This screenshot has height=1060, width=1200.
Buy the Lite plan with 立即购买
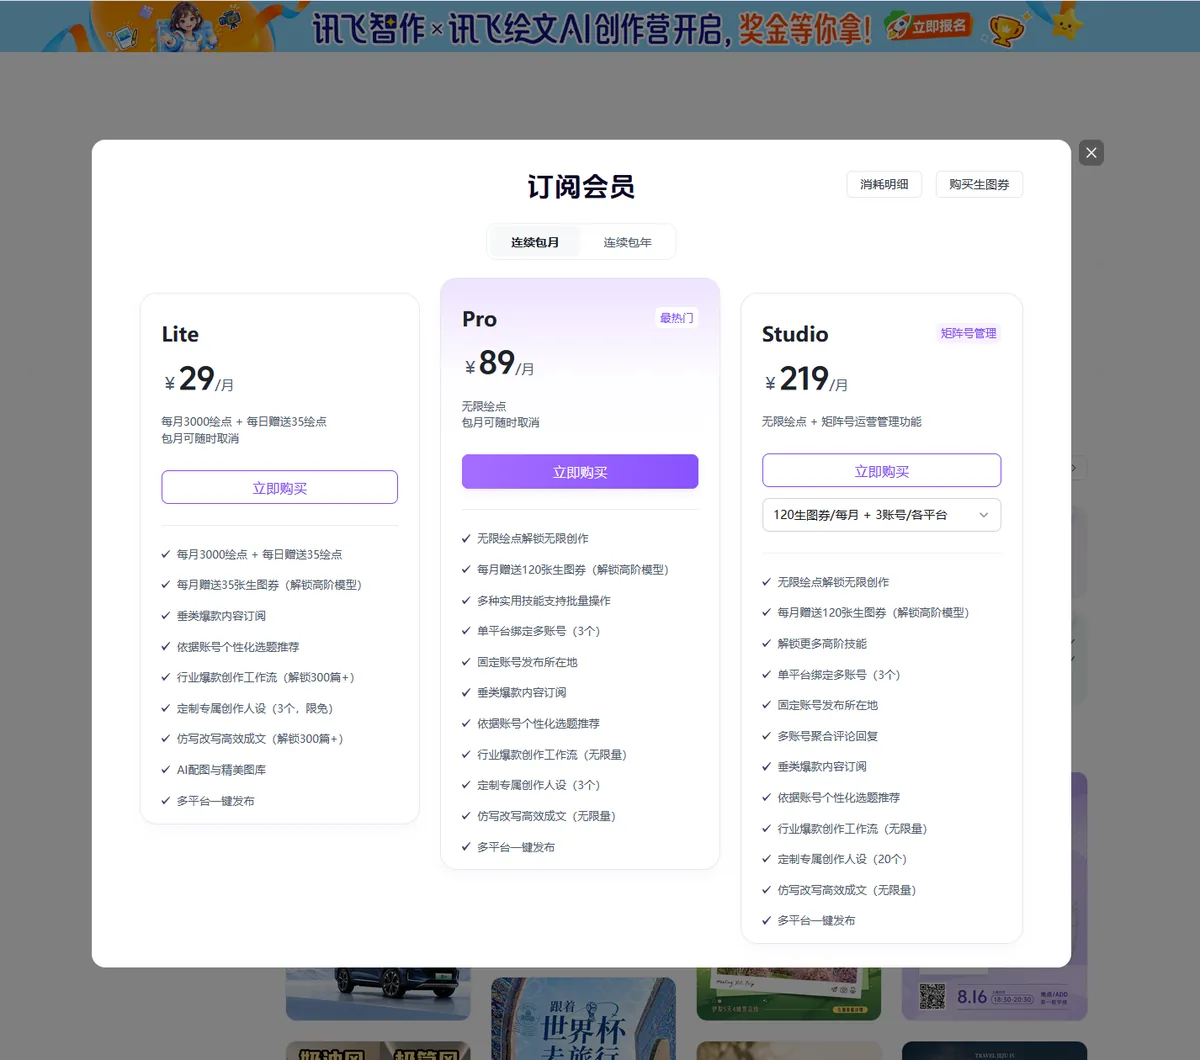coord(279,488)
